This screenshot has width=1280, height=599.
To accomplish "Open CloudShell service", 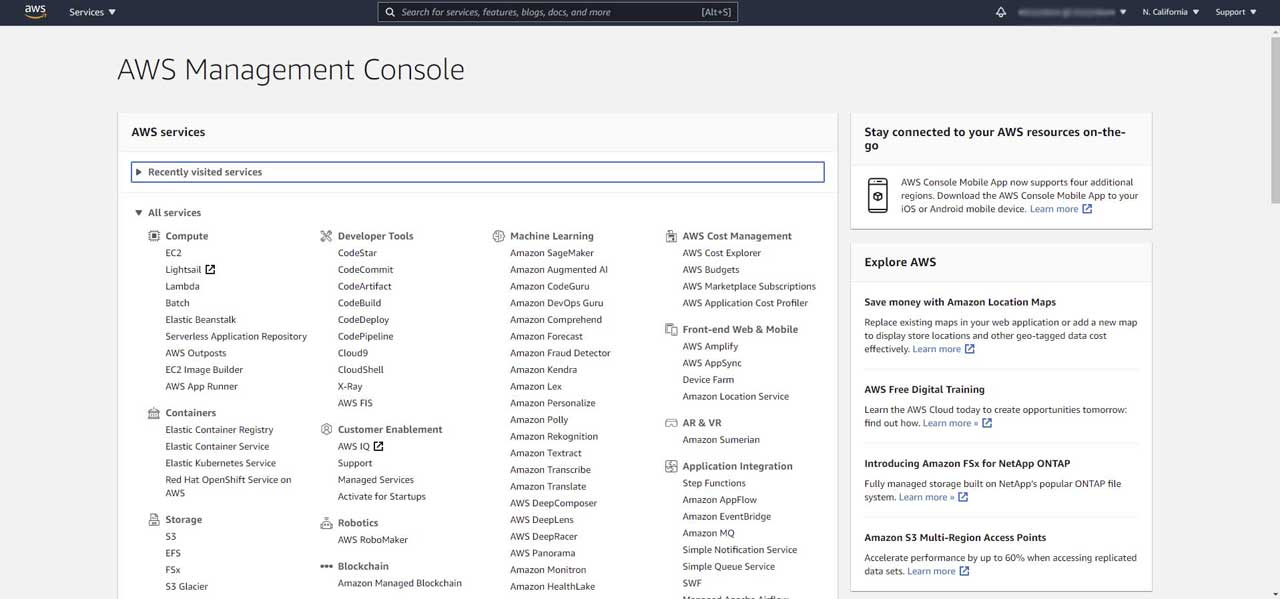I will click(361, 370).
